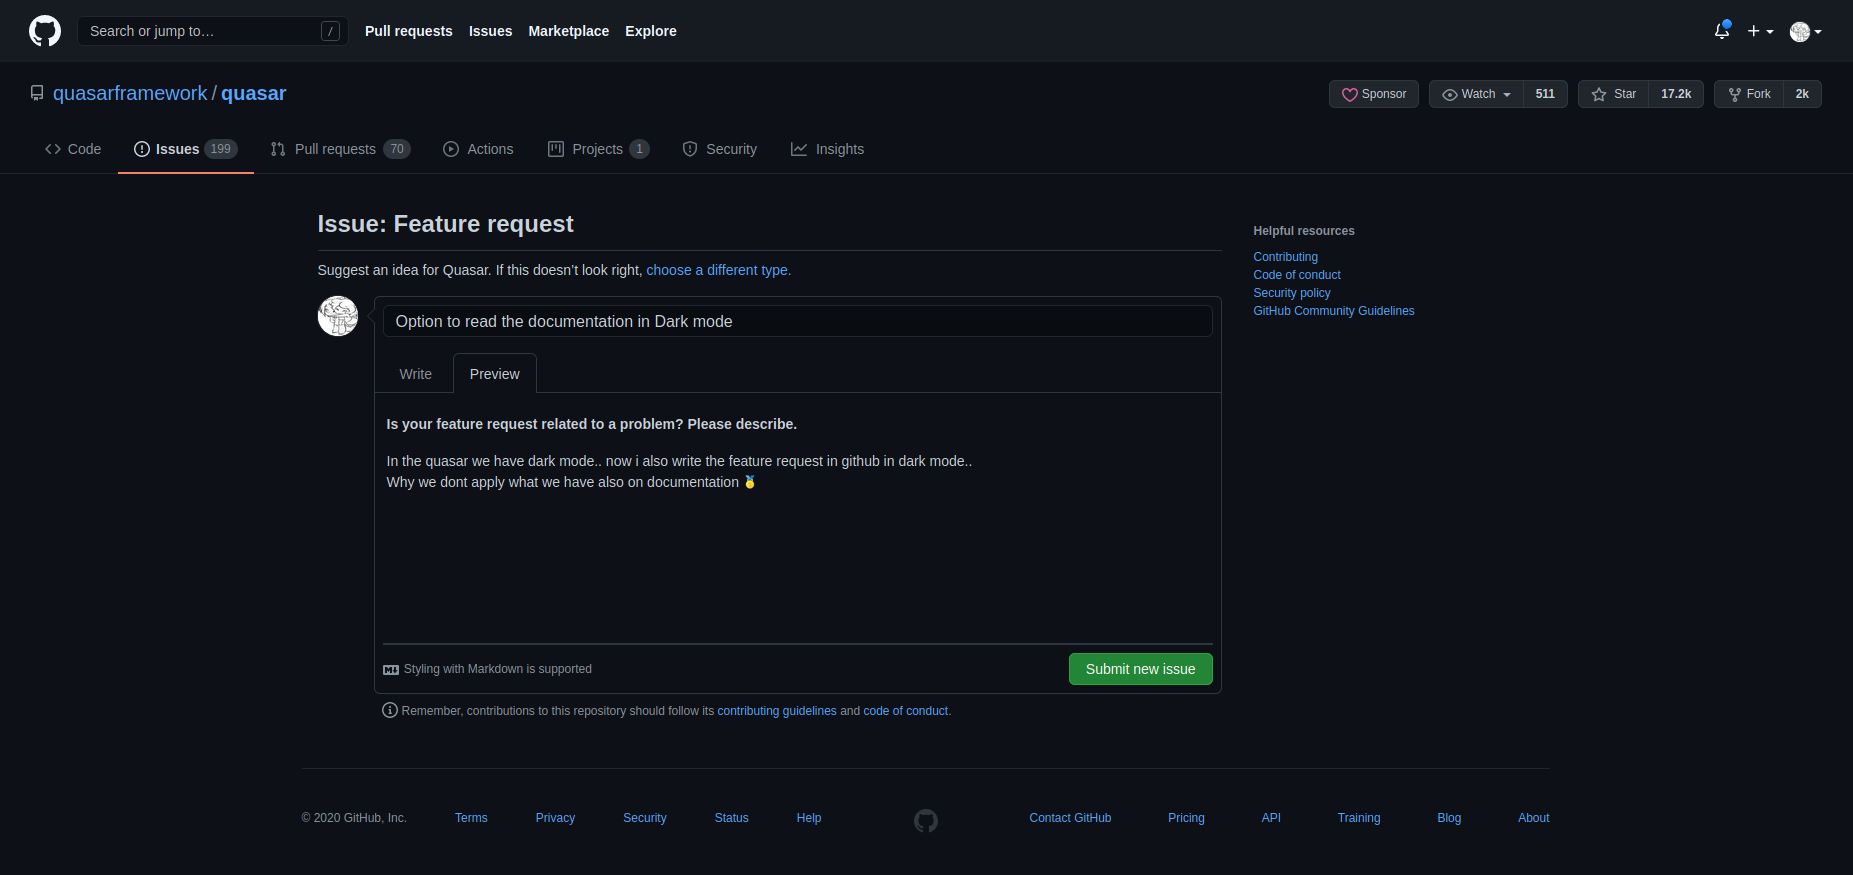Star the quasar repository
Image resolution: width=1853 pixels, height=875 pixels.
click(1614, 94)
